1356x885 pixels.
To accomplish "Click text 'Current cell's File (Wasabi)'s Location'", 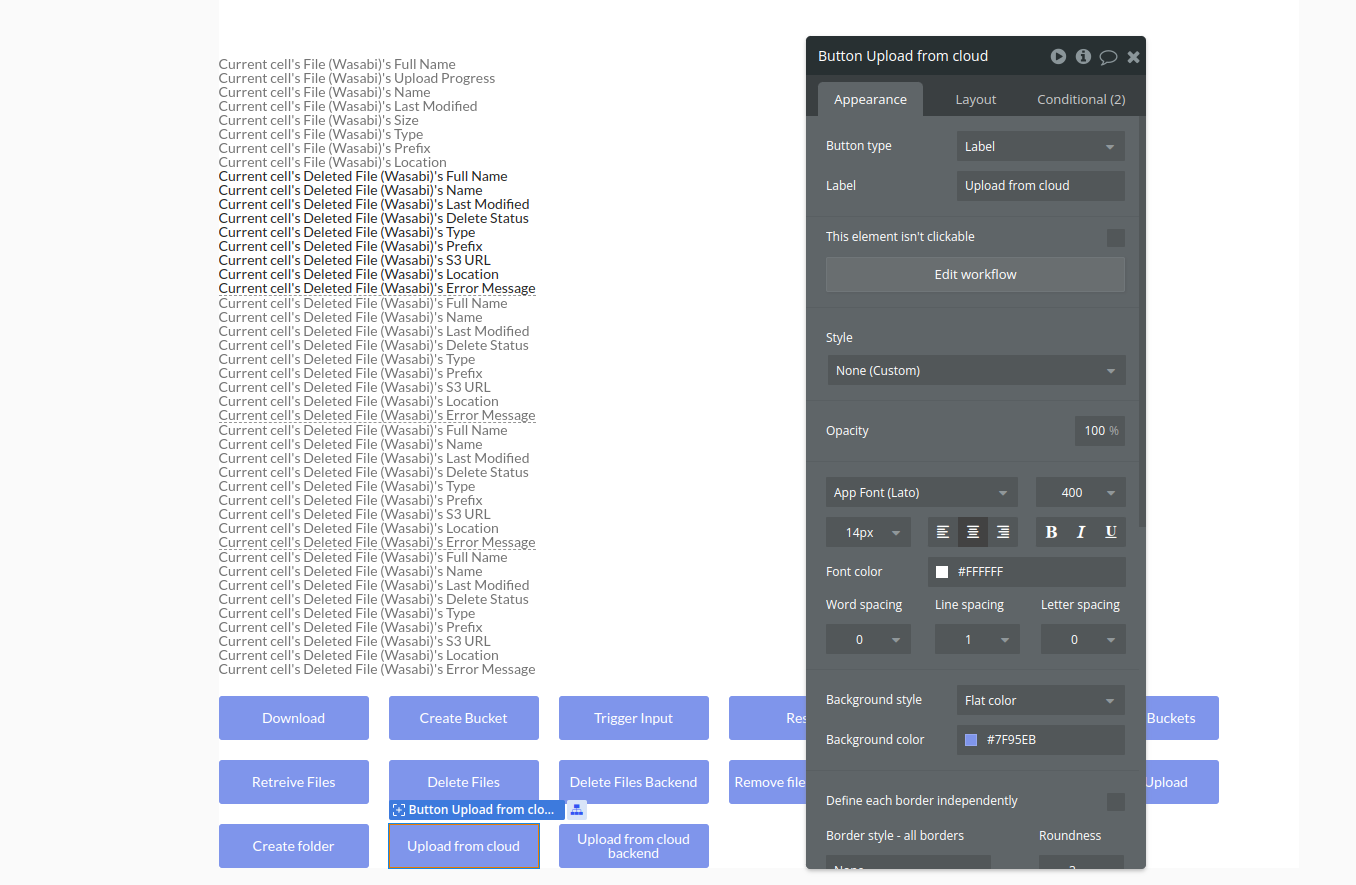I will pos(333,162).
